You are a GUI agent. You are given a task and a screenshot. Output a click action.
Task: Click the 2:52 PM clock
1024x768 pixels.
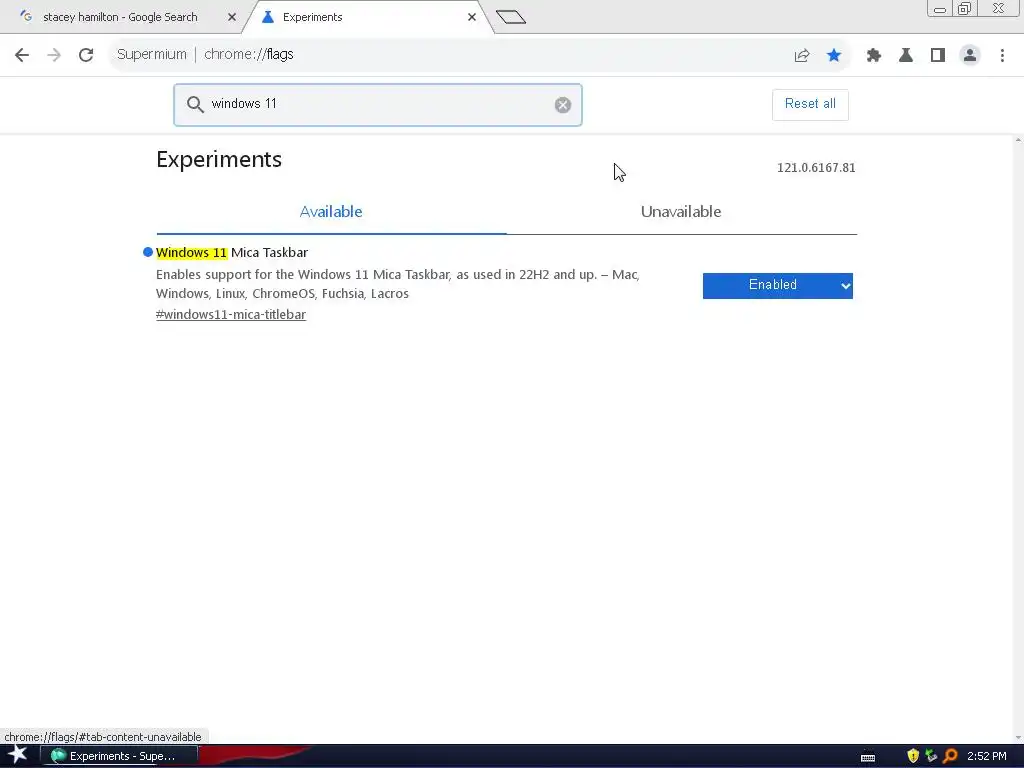pos(987,756)
